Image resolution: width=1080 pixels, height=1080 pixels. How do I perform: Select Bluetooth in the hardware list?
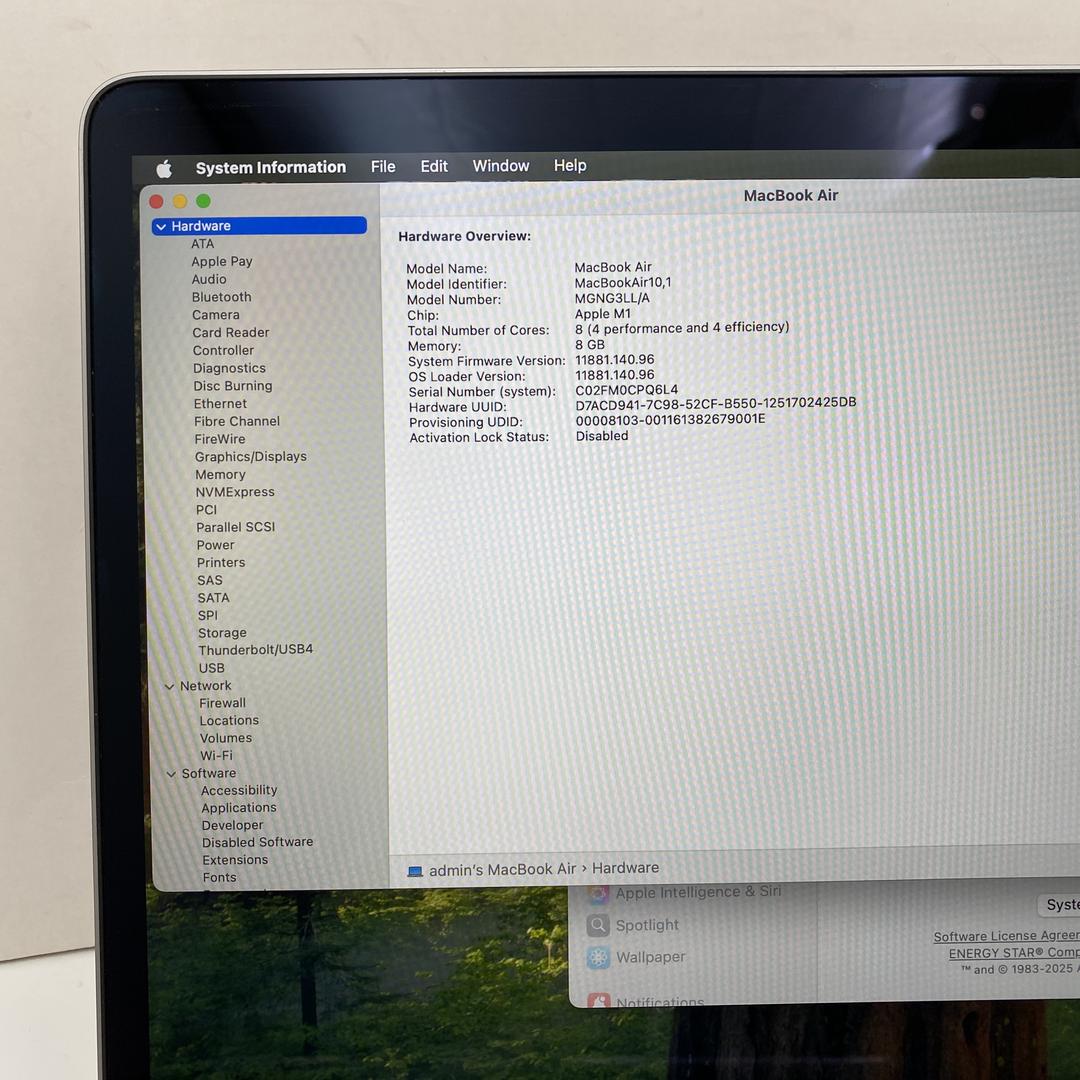point(221,297)
